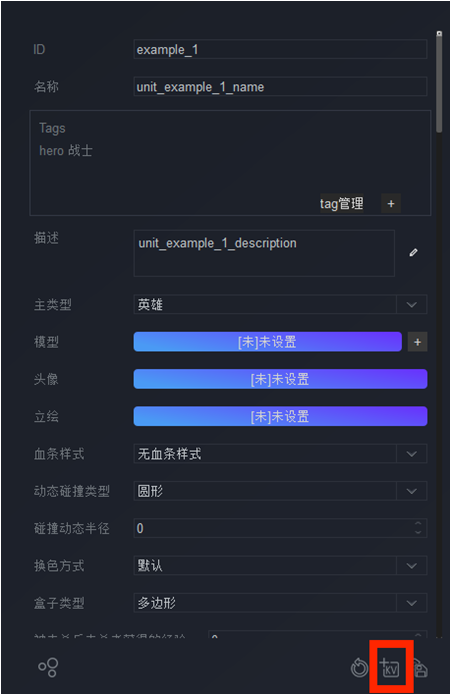Click the 模型 unset resource button
This screenshot has width=451, height=695.
[x=268, y=342]
